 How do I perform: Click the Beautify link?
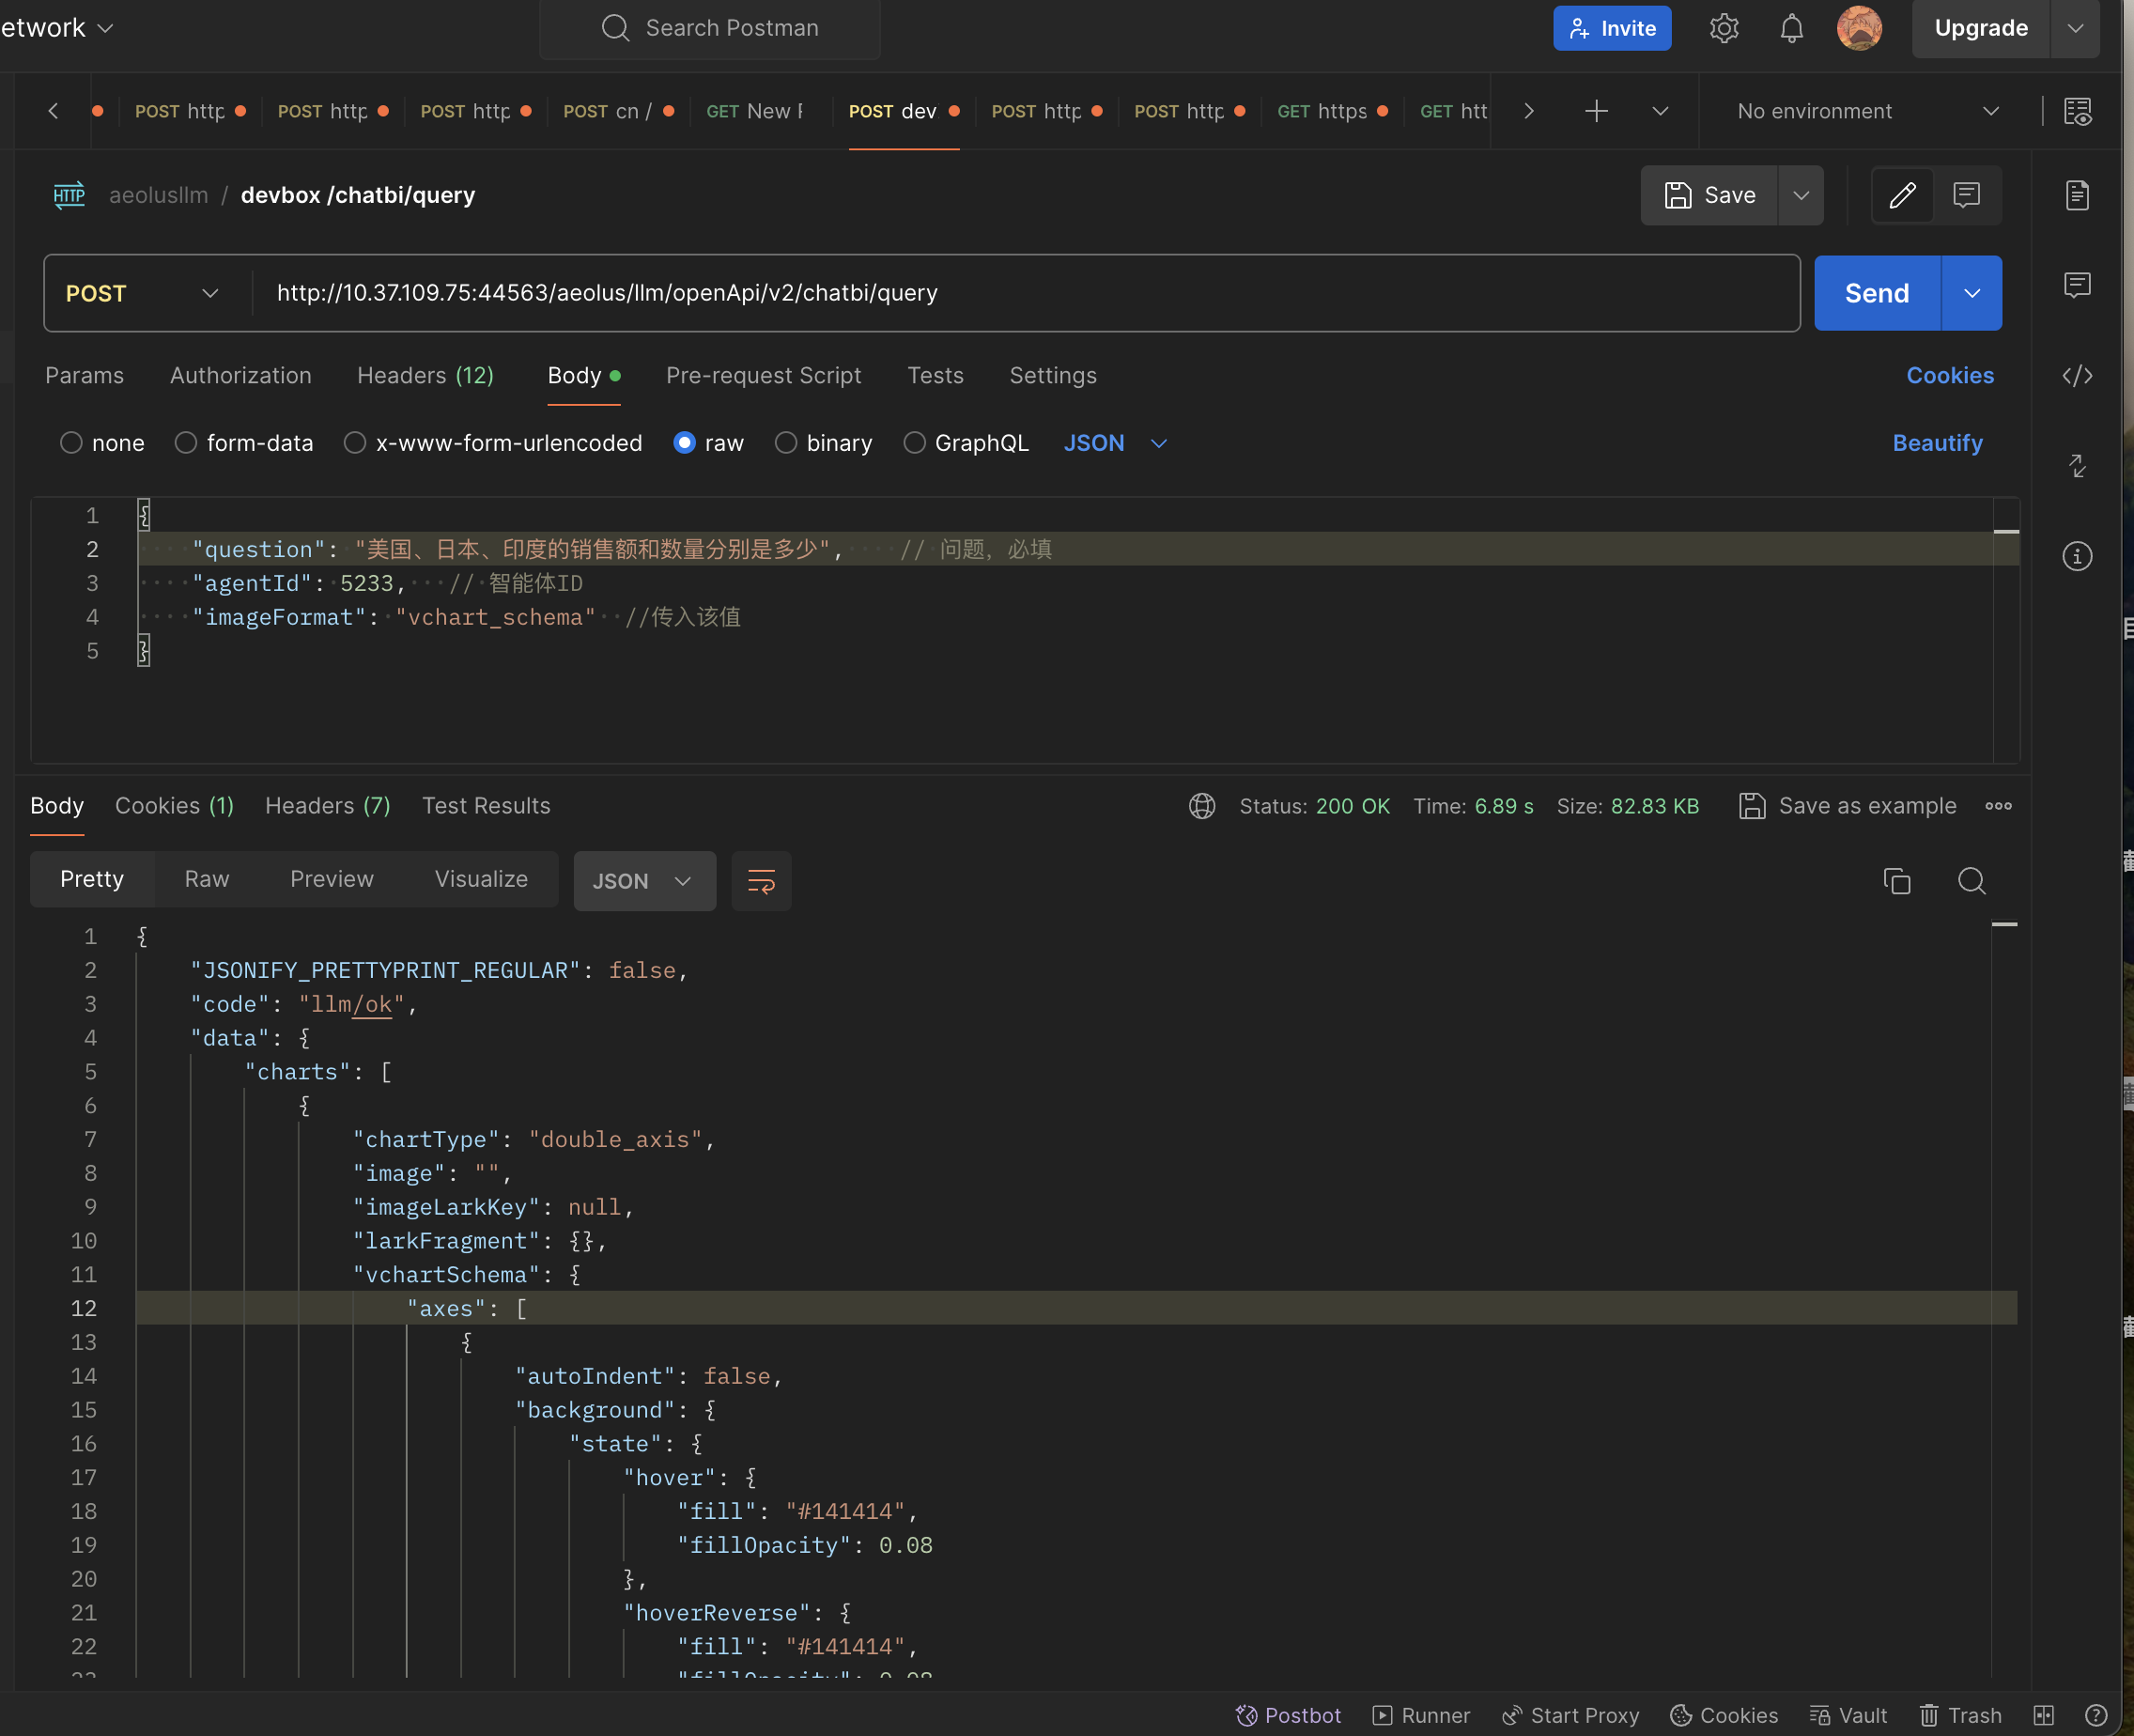pyautogui.click(x=1936, y=442)
